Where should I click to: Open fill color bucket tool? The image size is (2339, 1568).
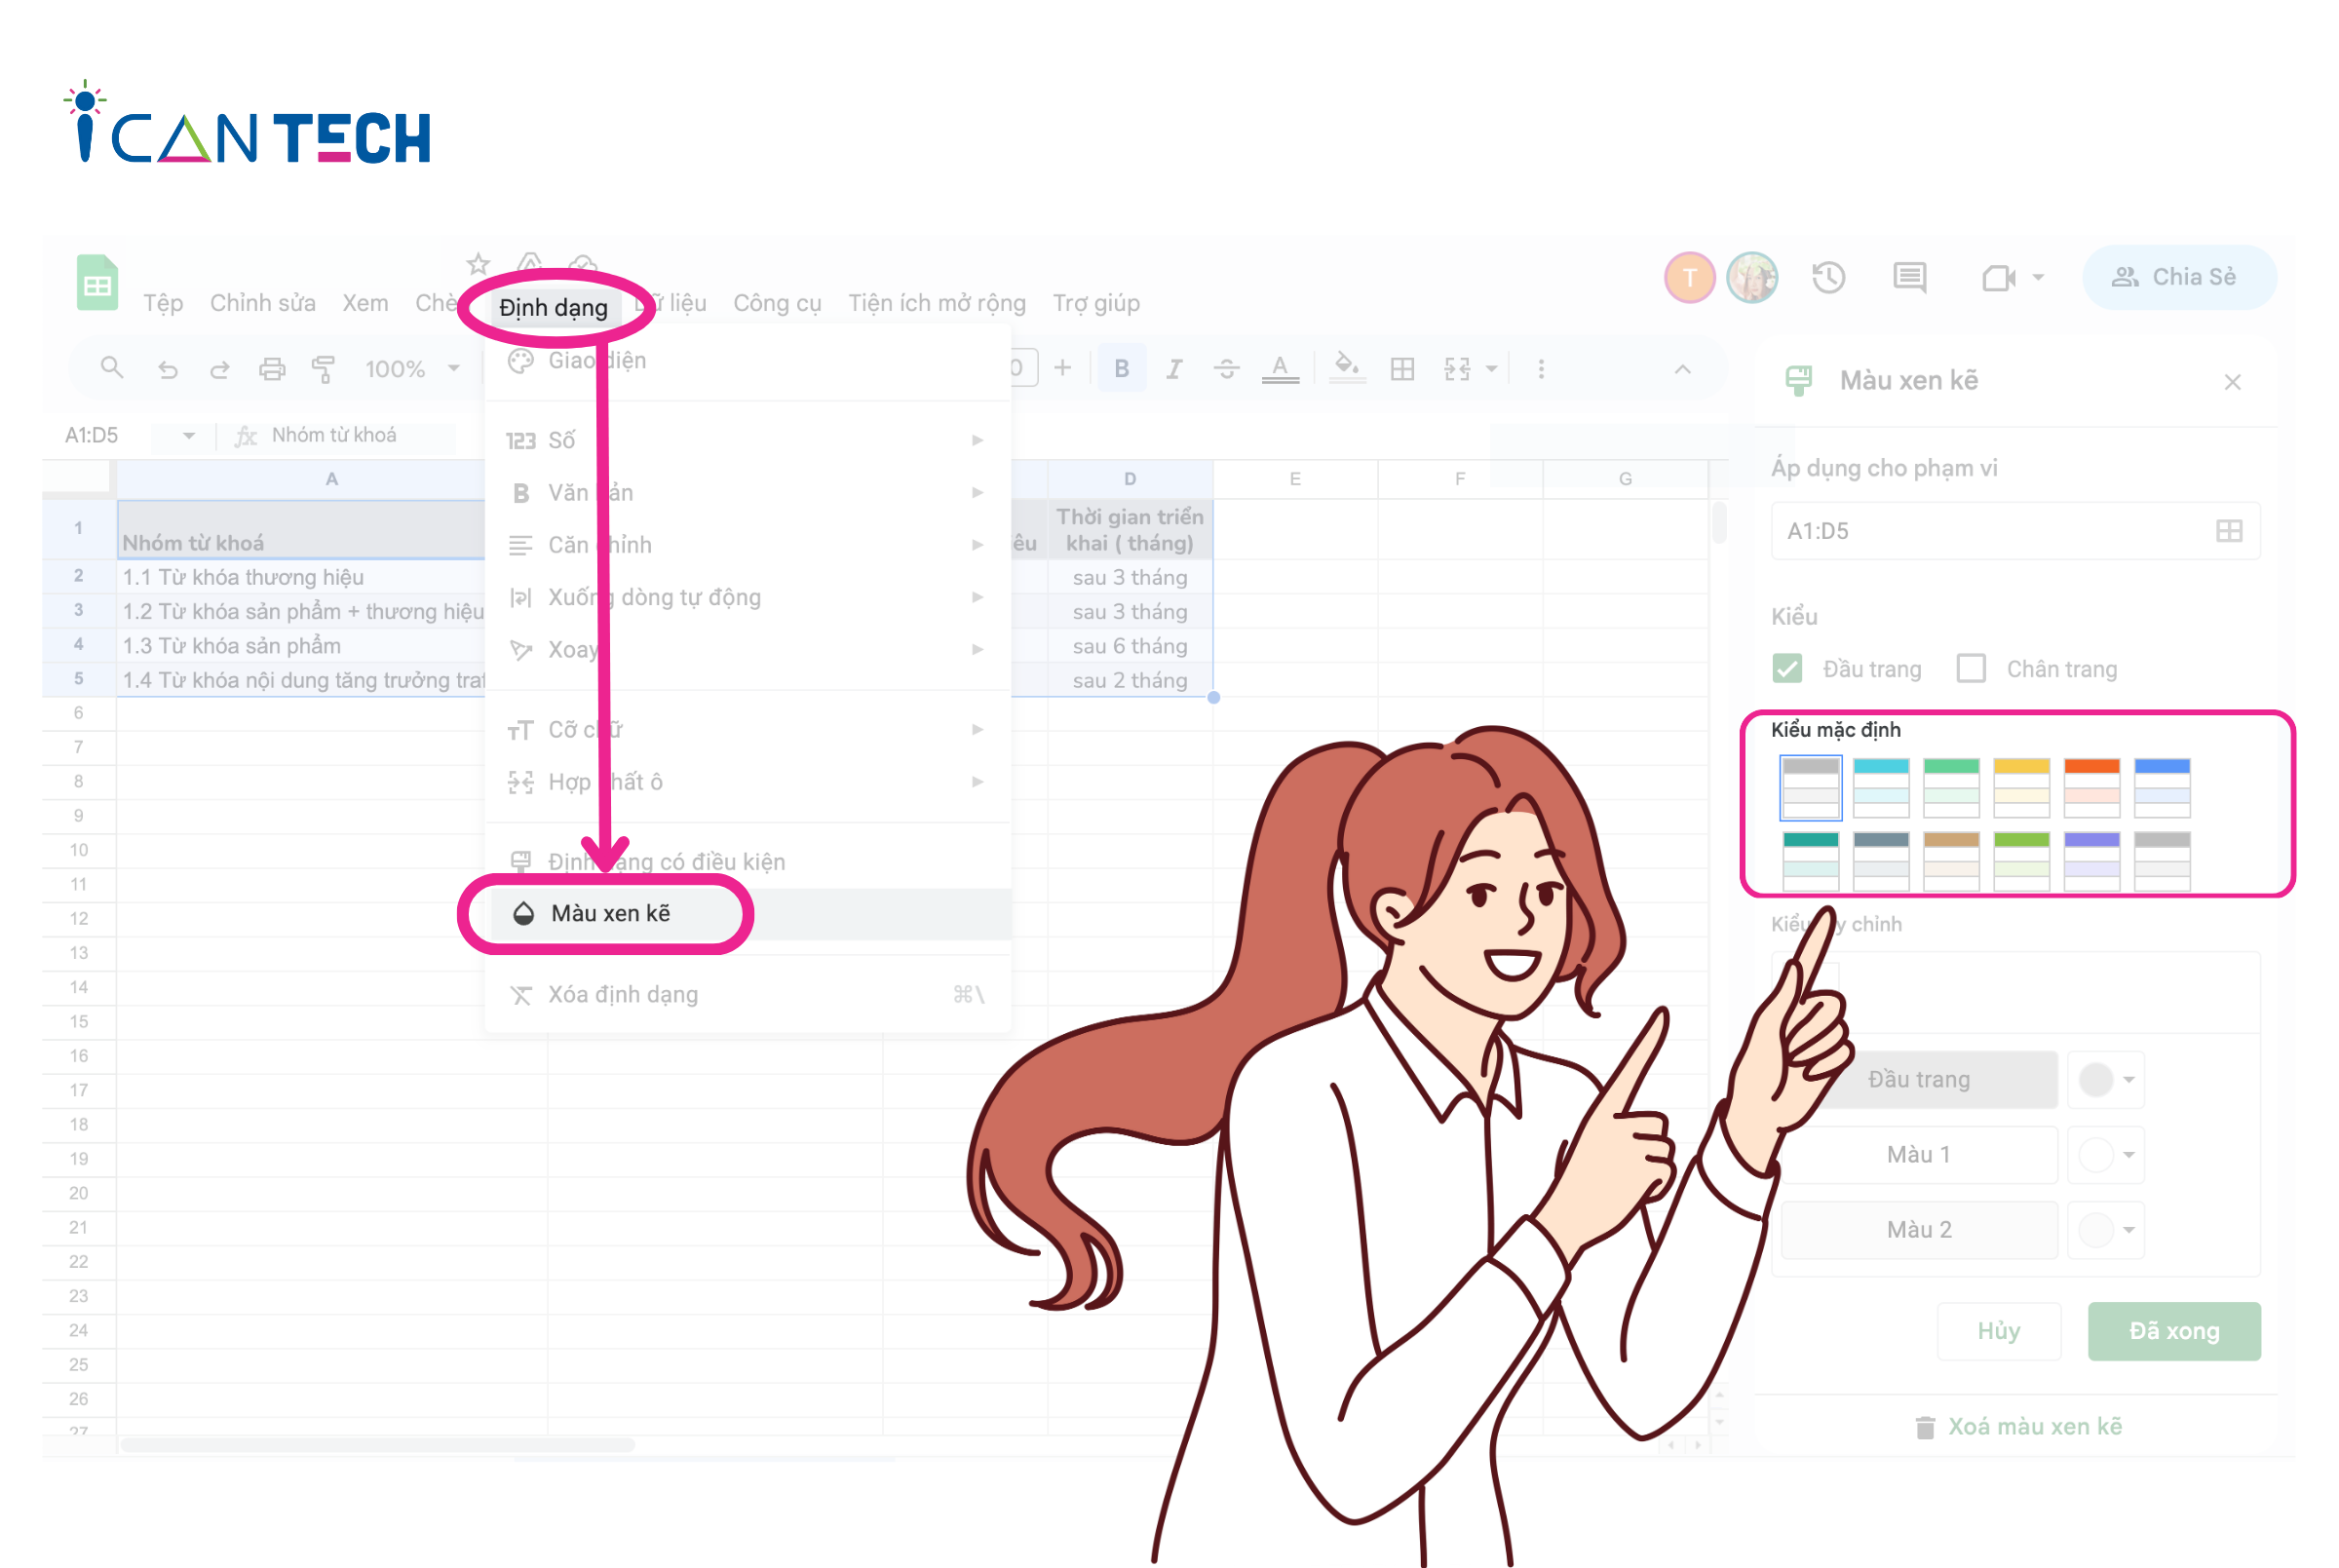click(1348, 367)
